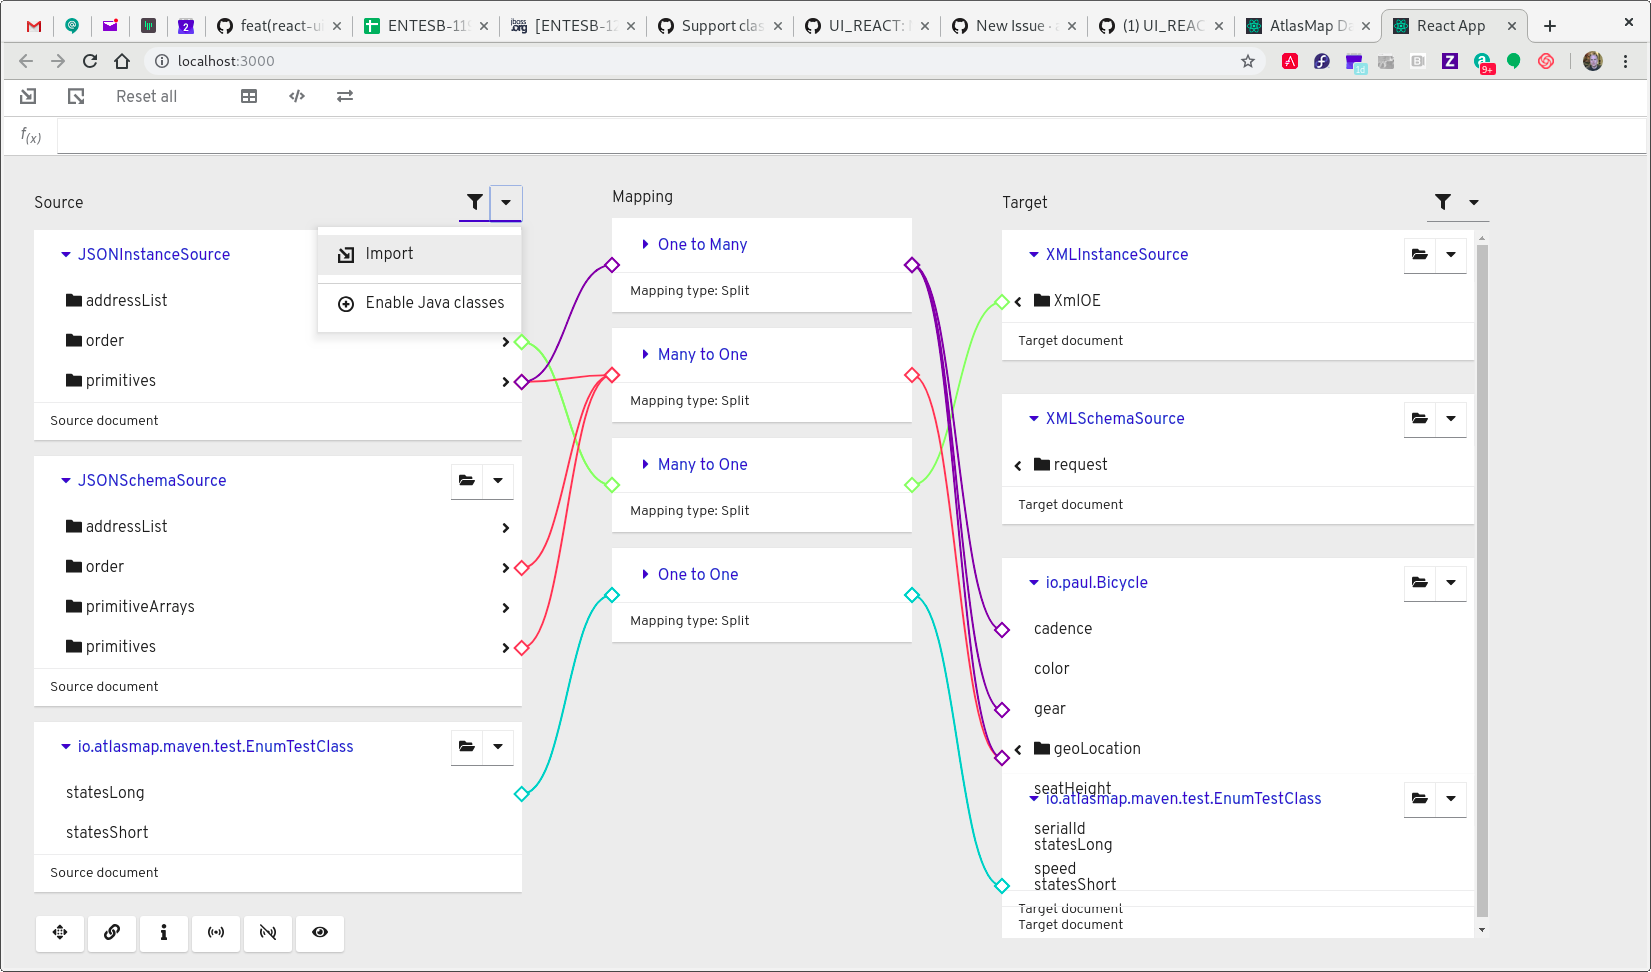The height and width of the screenshot is (972, 1651).
Task: Select the show mapped fields link icon
Action: coord(111,933)
